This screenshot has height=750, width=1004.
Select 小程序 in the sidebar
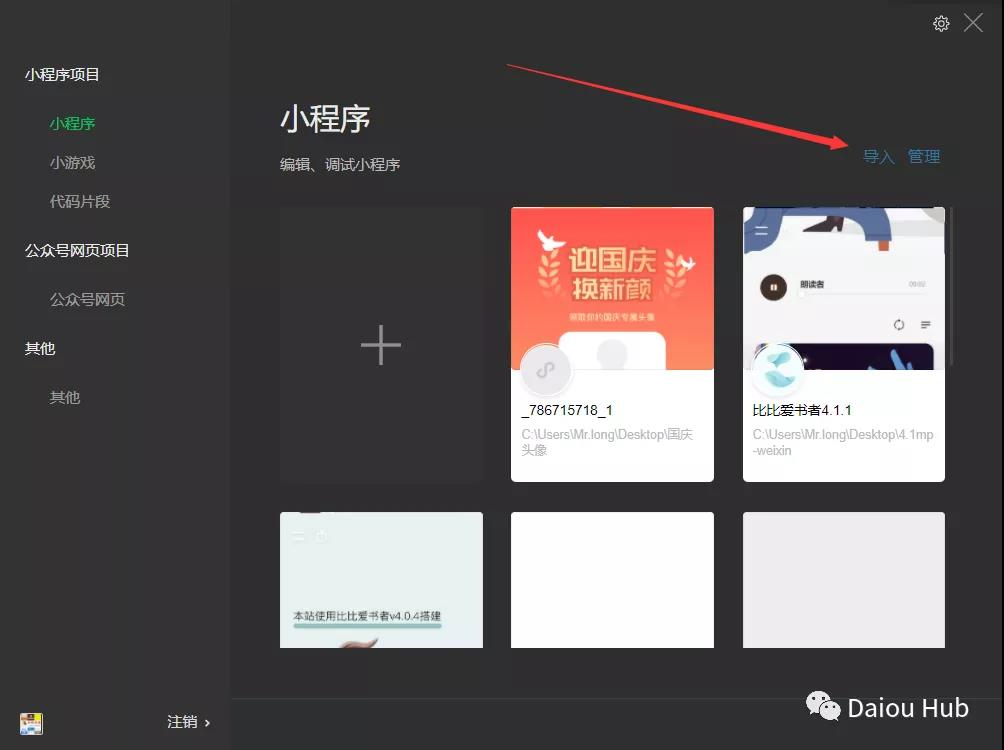72,123
